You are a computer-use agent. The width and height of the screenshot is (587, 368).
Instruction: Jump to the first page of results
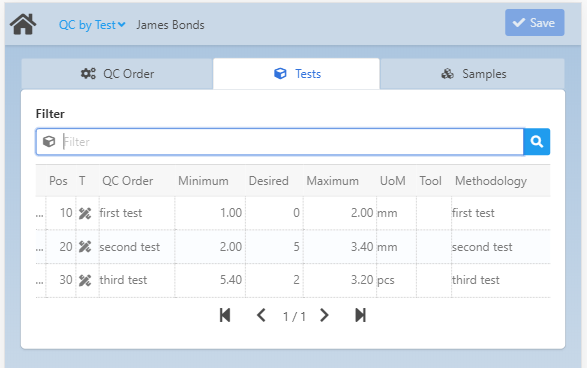pos(225,315)
